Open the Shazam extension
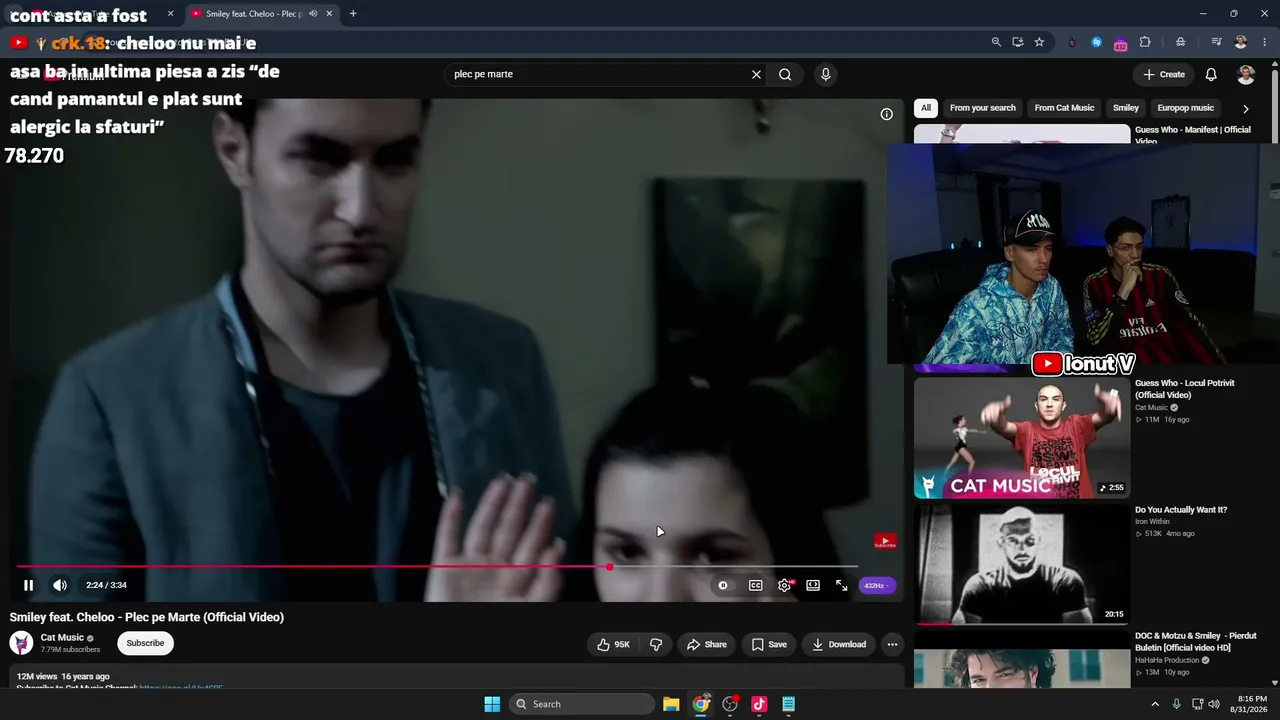The height and width of the screenshot is (720, 1280). pyautogui.click(x=1097, y=42)
